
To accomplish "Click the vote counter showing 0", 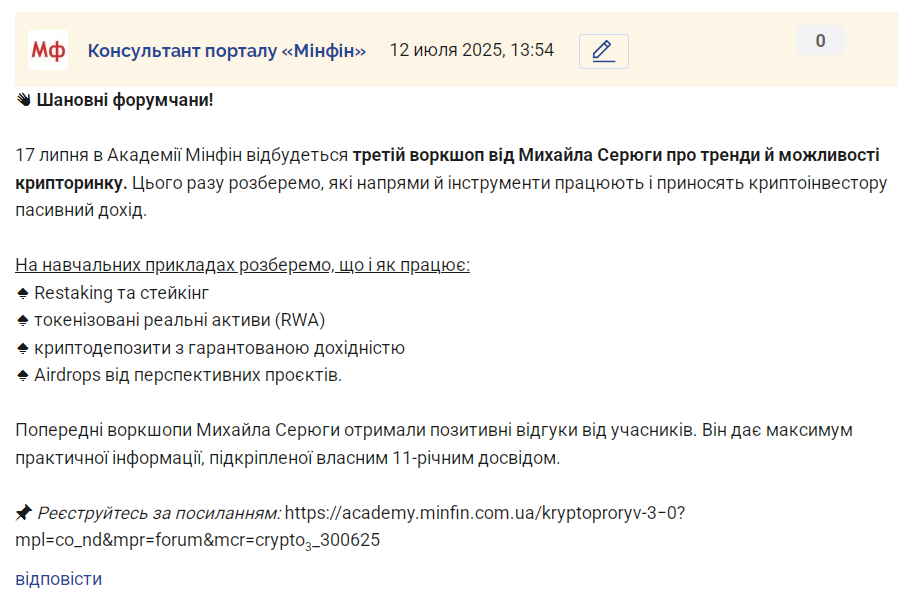I will [x=821, y=40].
